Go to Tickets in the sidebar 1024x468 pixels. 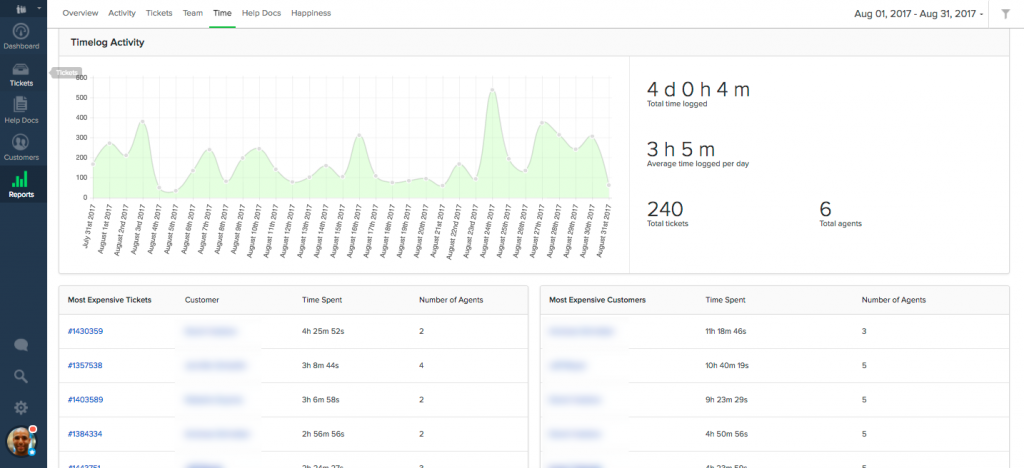[x=21, y=72]
